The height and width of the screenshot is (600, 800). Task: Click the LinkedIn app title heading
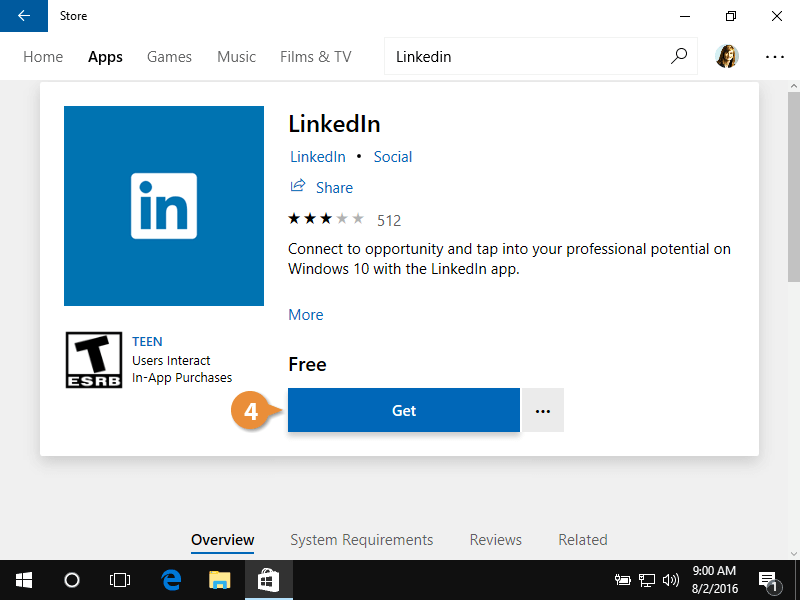[x=334, y=124]
